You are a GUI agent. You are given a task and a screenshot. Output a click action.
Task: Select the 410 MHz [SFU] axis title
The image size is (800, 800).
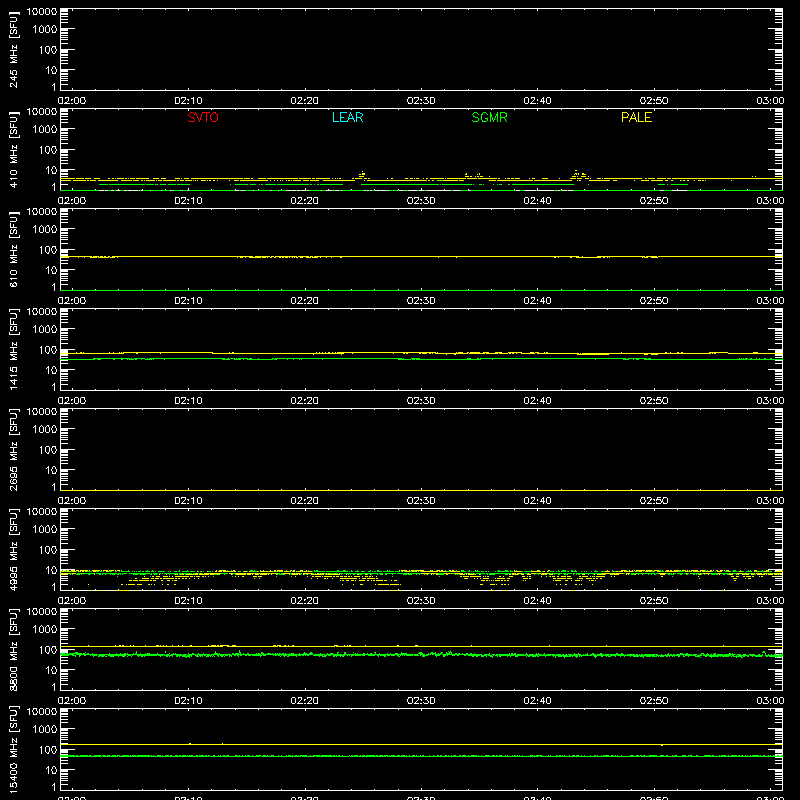coord(13,150)
